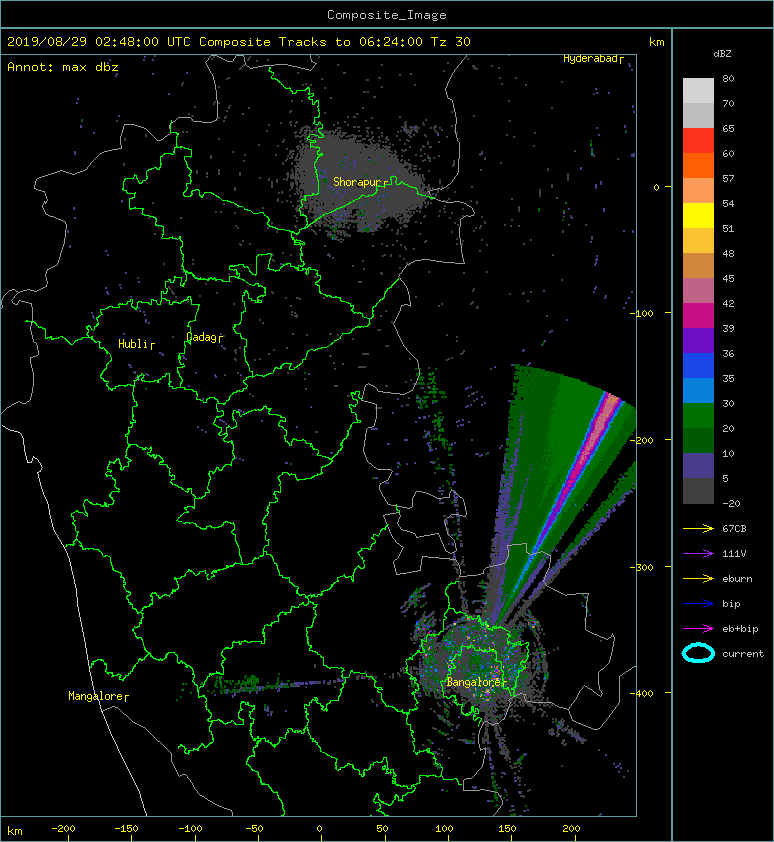Click the 'current' legend label
The height and width of the screenshot is (842, 774).
[x=743, y=654]
